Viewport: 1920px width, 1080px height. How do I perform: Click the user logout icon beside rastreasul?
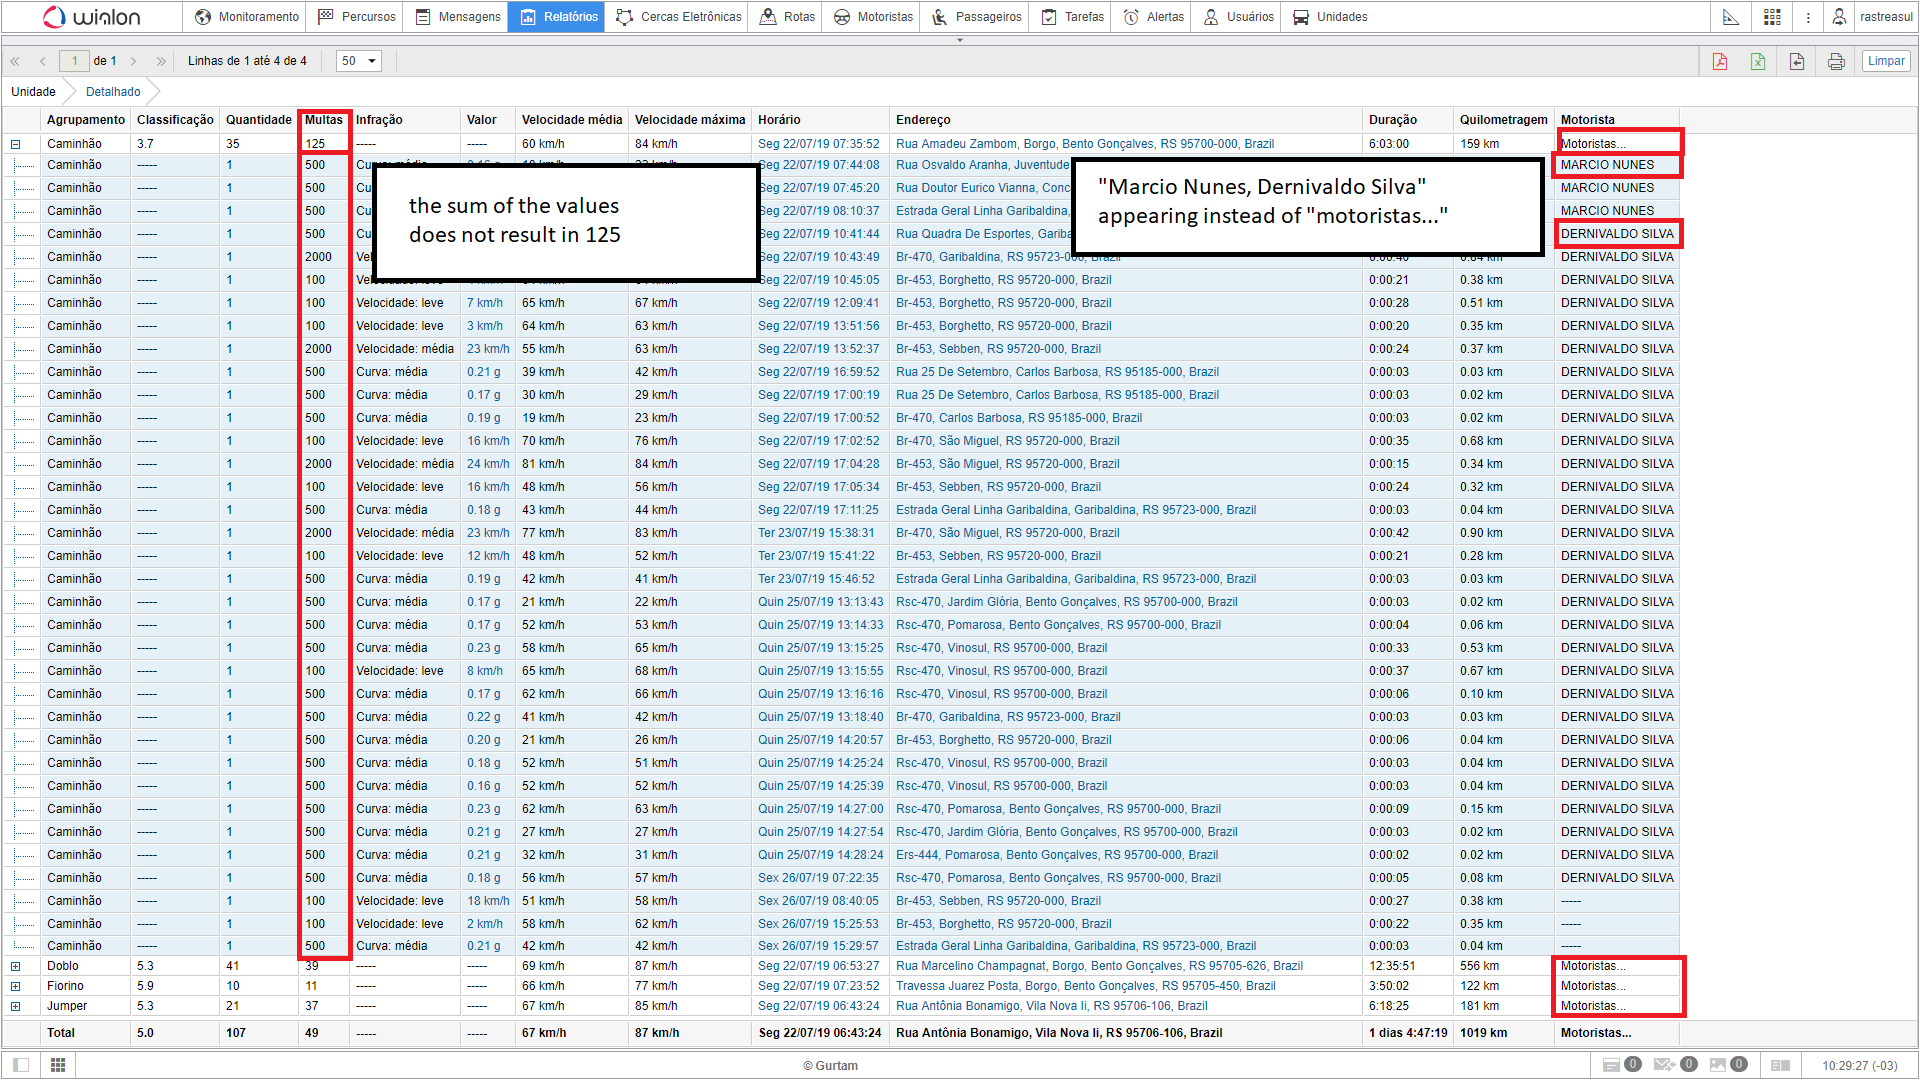click(x=1839, y=17)
